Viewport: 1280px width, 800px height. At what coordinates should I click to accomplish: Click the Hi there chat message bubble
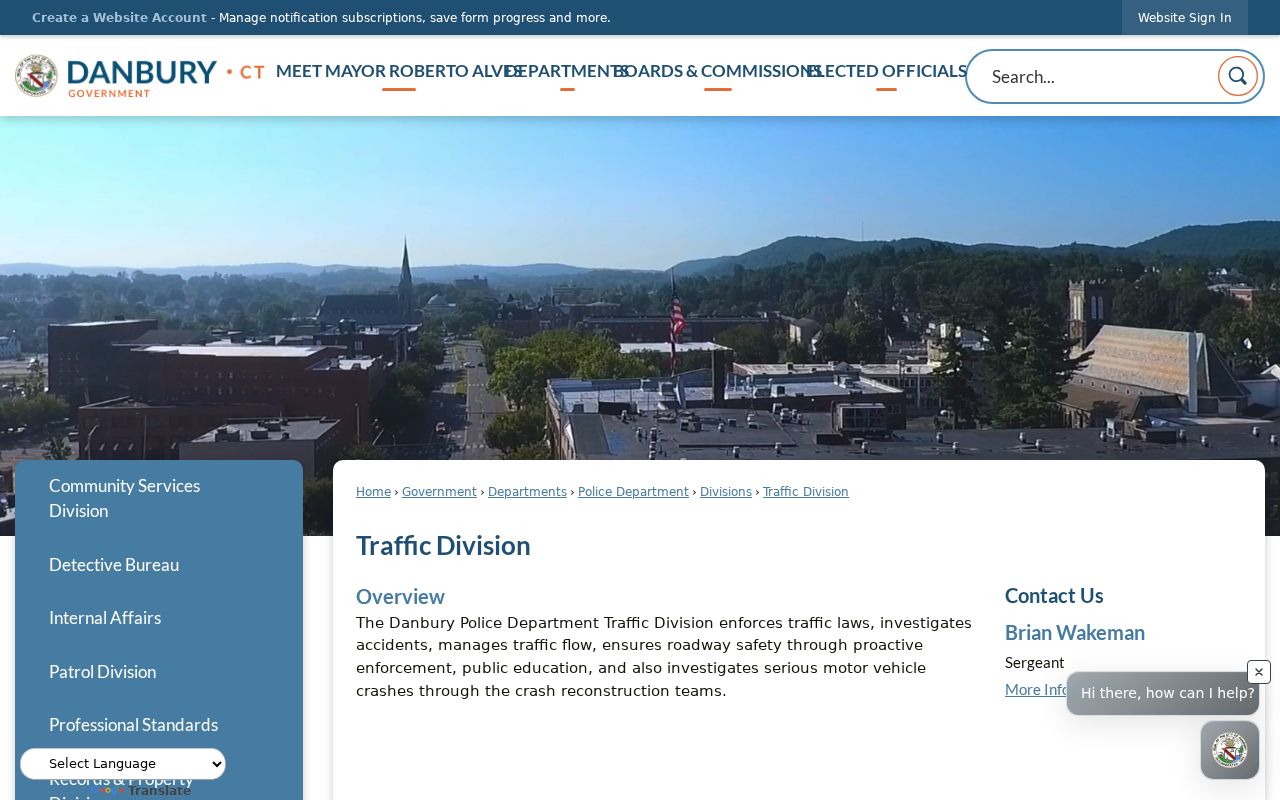1163,693
